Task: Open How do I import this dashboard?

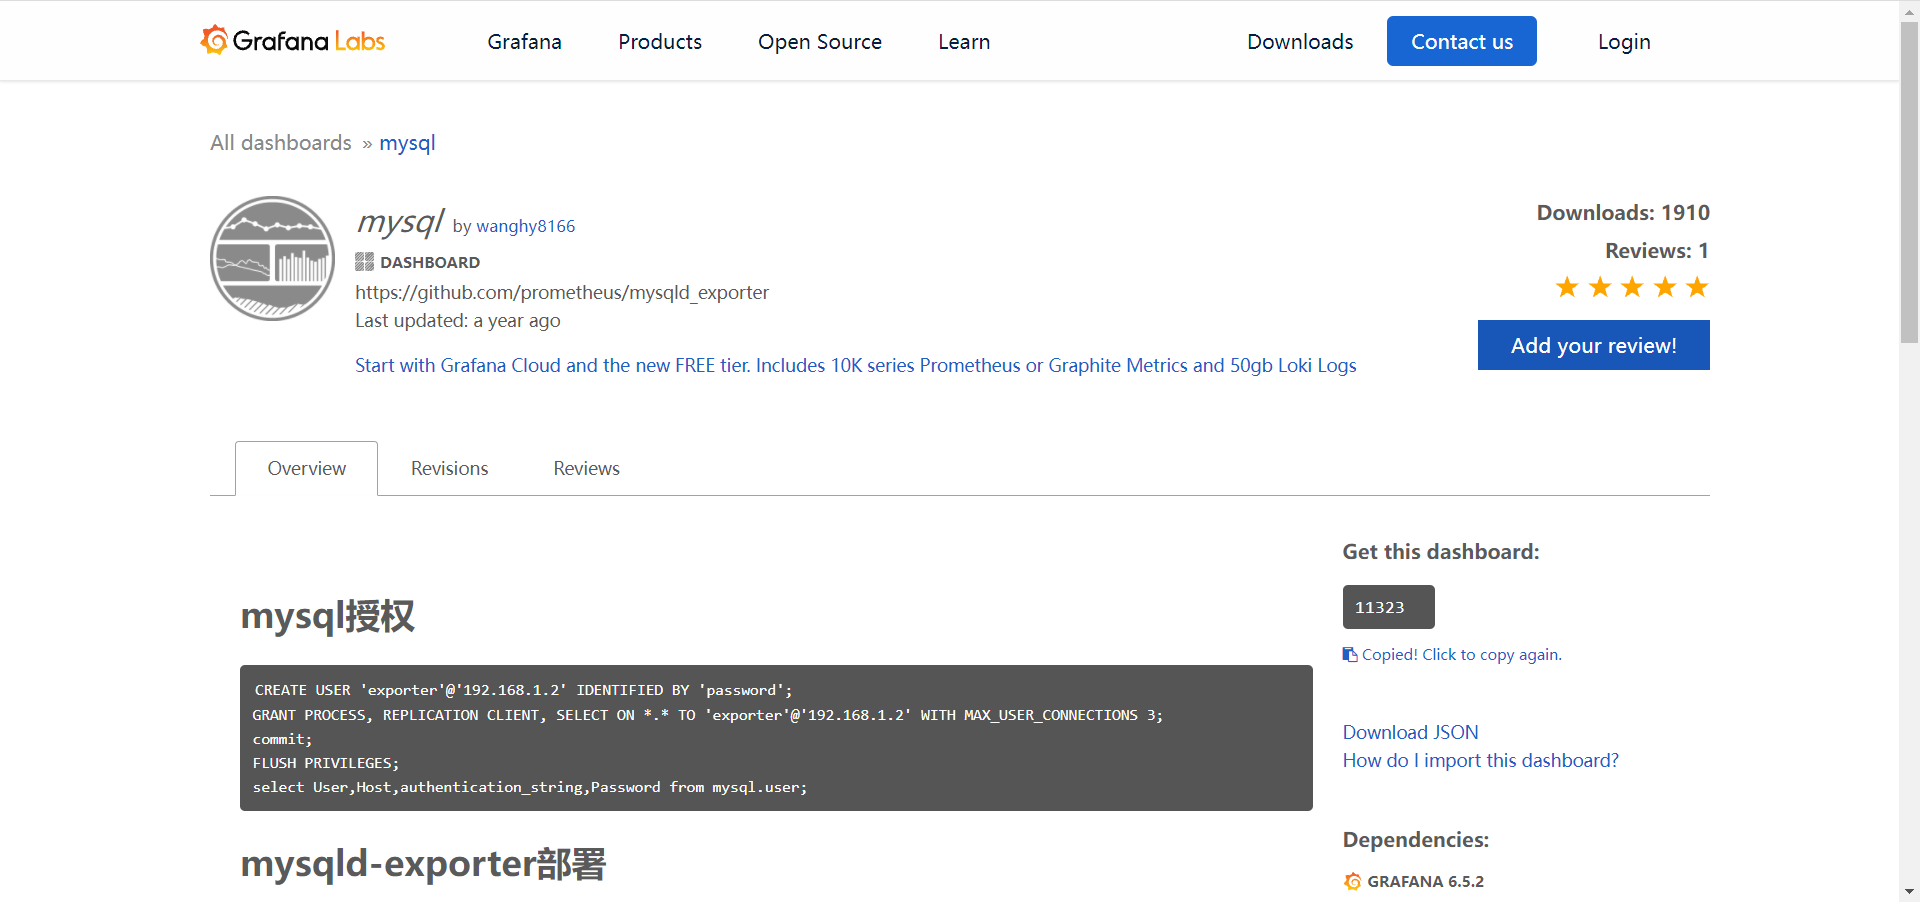Action: [x=1481, y=760]
